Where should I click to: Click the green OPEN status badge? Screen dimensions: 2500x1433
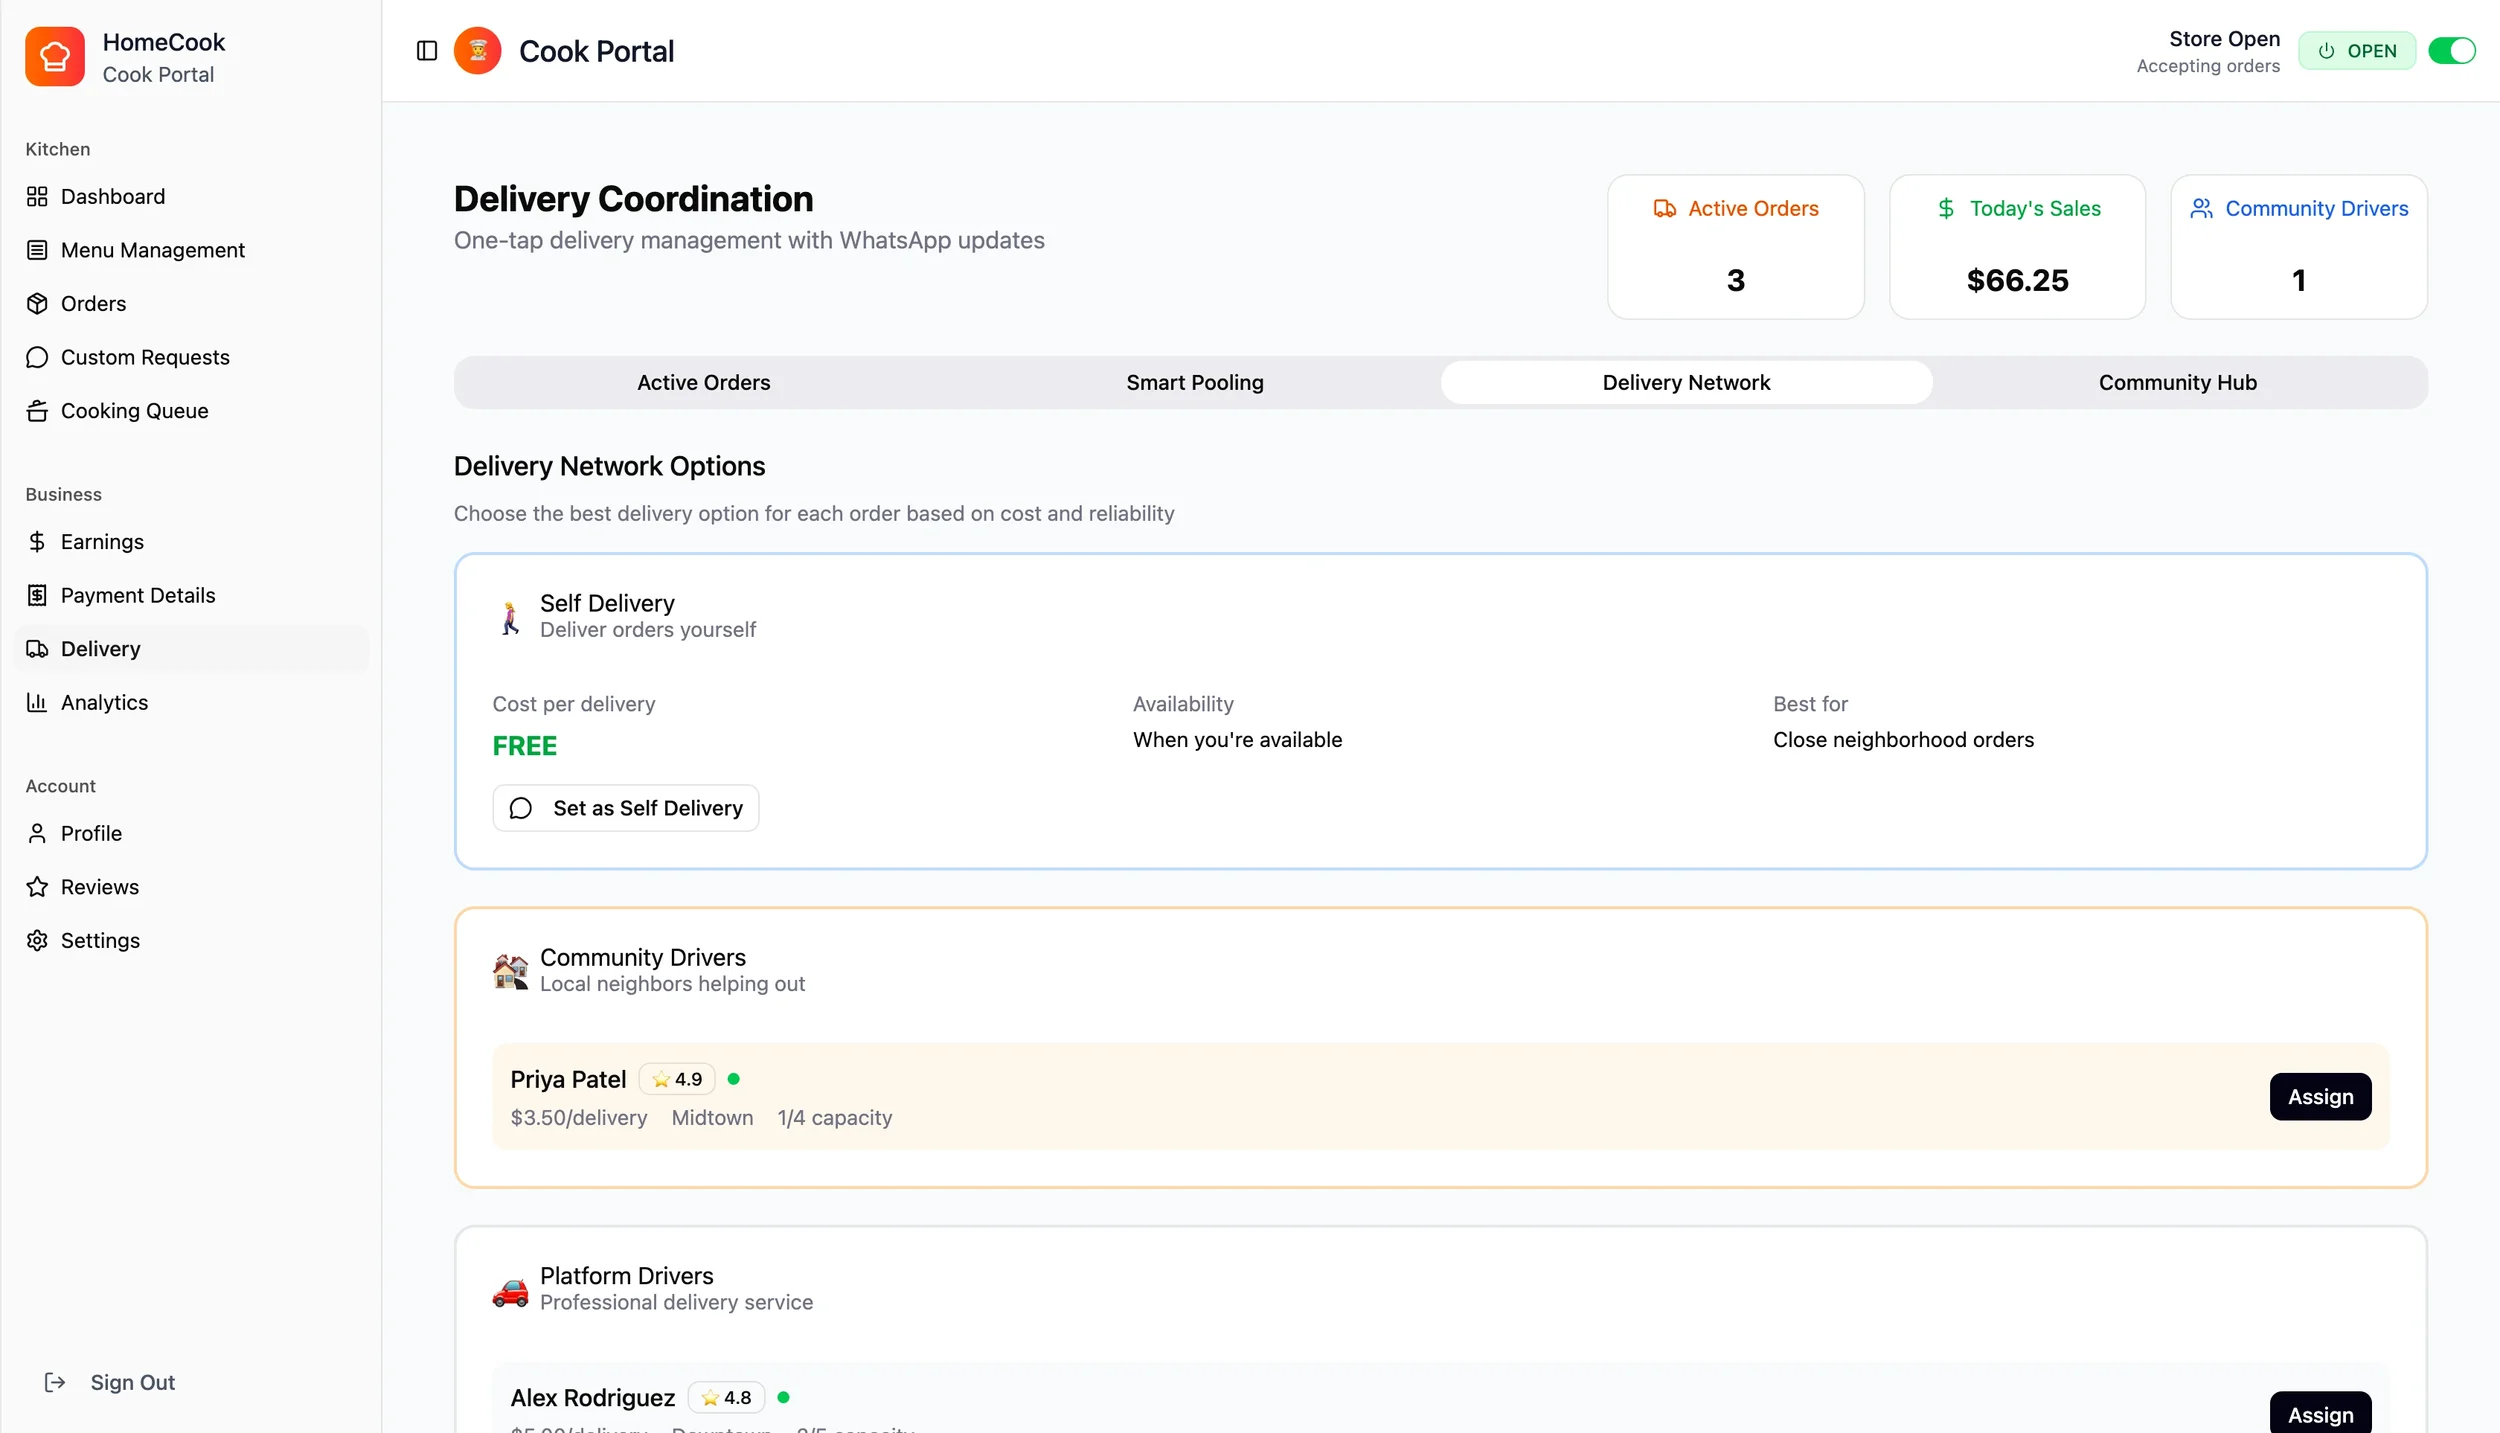2356,51
